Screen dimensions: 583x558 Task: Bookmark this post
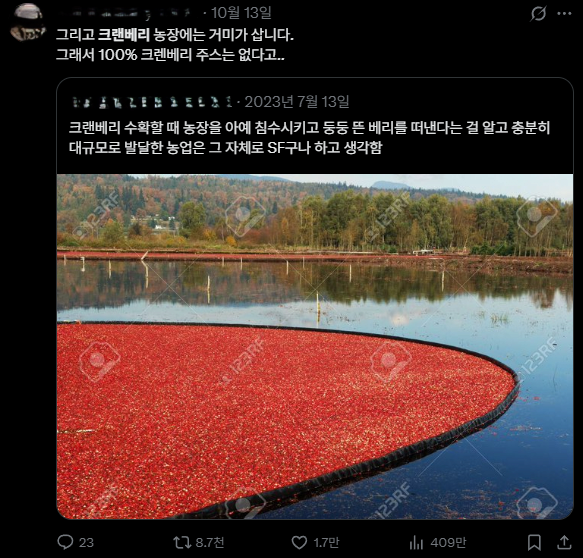(x=534, y=542)
